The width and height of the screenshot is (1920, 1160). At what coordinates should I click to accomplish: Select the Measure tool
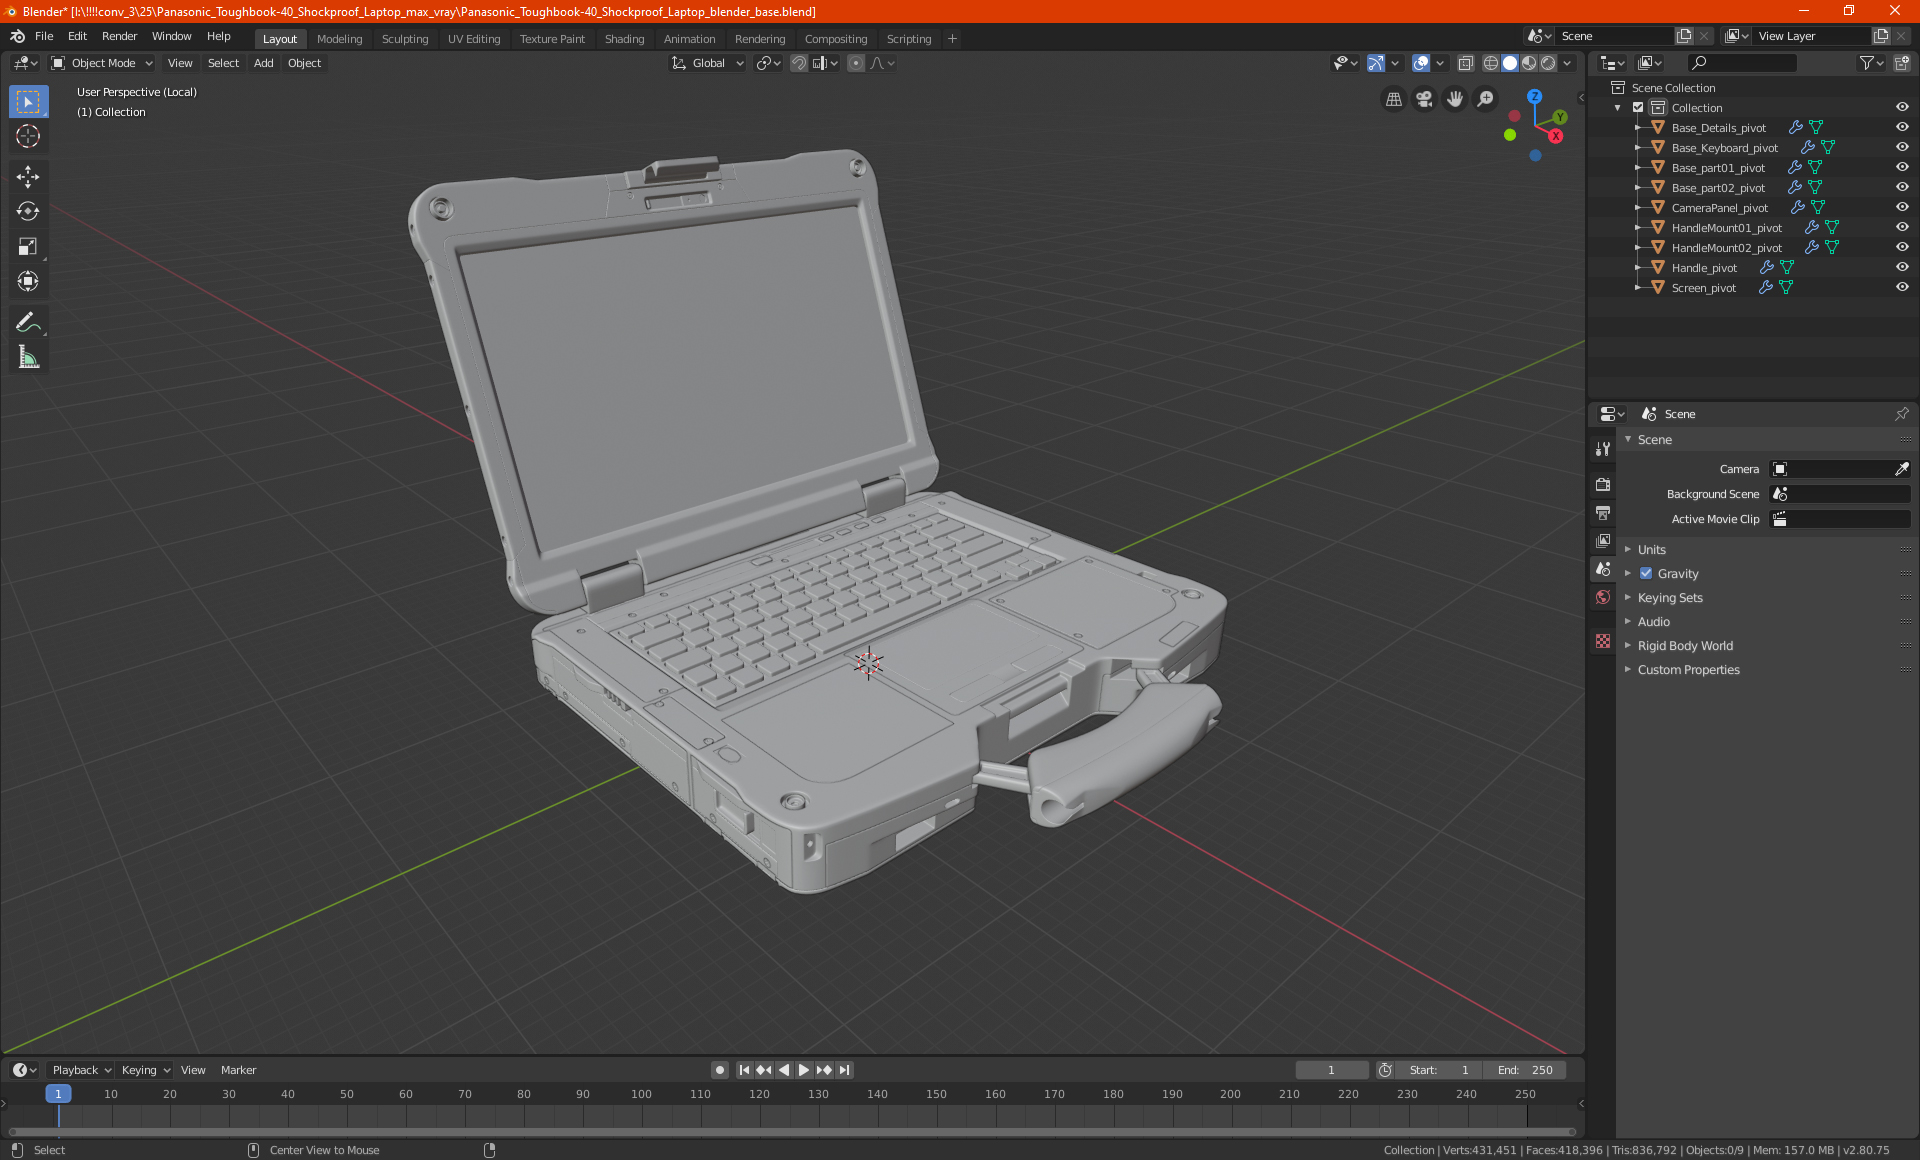[28, 357]
